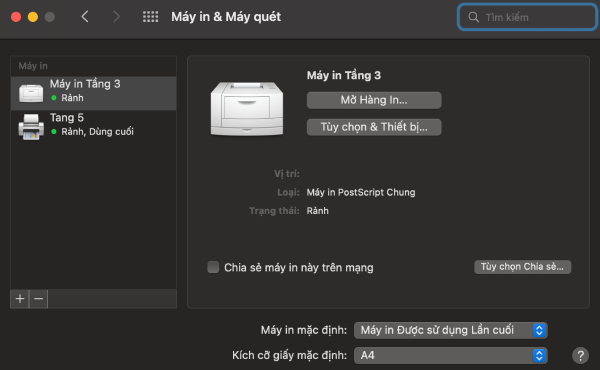Open the Mở Hàng In print queue
Screen dimensions: 600x370
click(374, 100)
